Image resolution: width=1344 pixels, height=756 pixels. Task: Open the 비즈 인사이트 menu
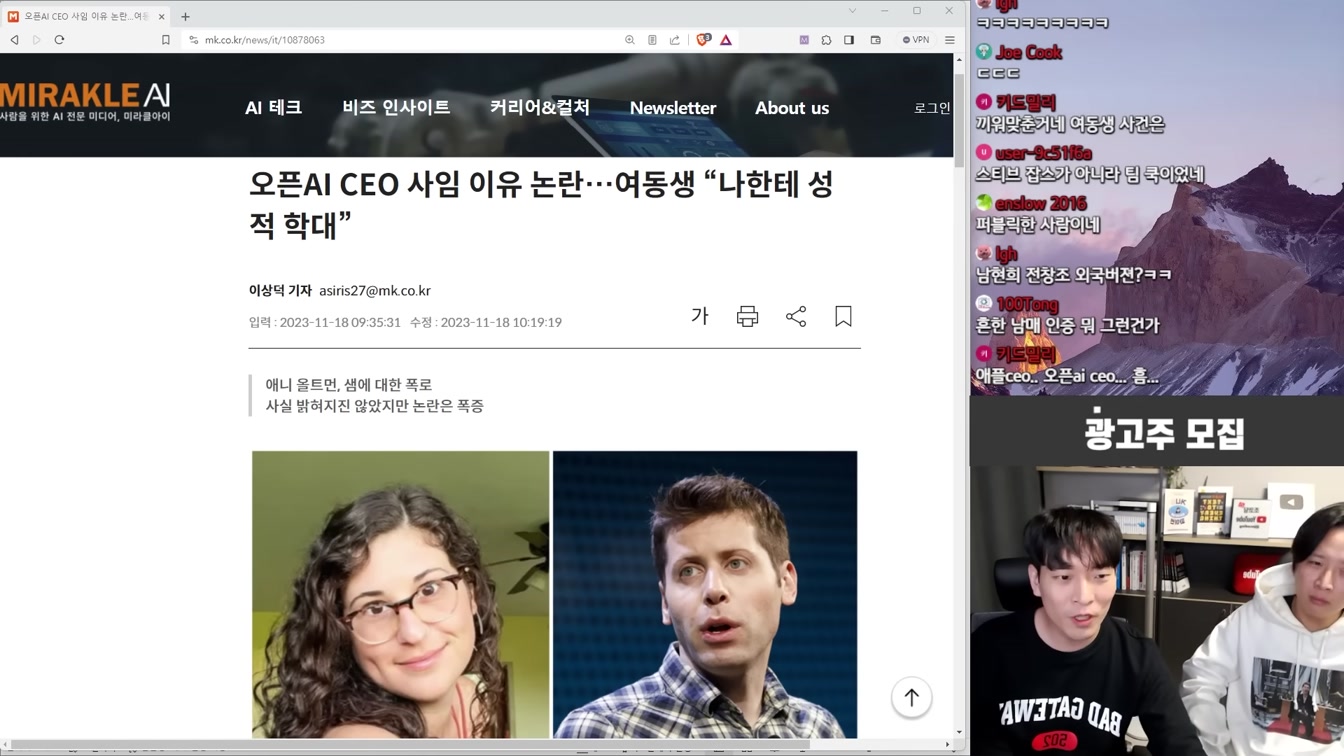click(x=396, y=107)
